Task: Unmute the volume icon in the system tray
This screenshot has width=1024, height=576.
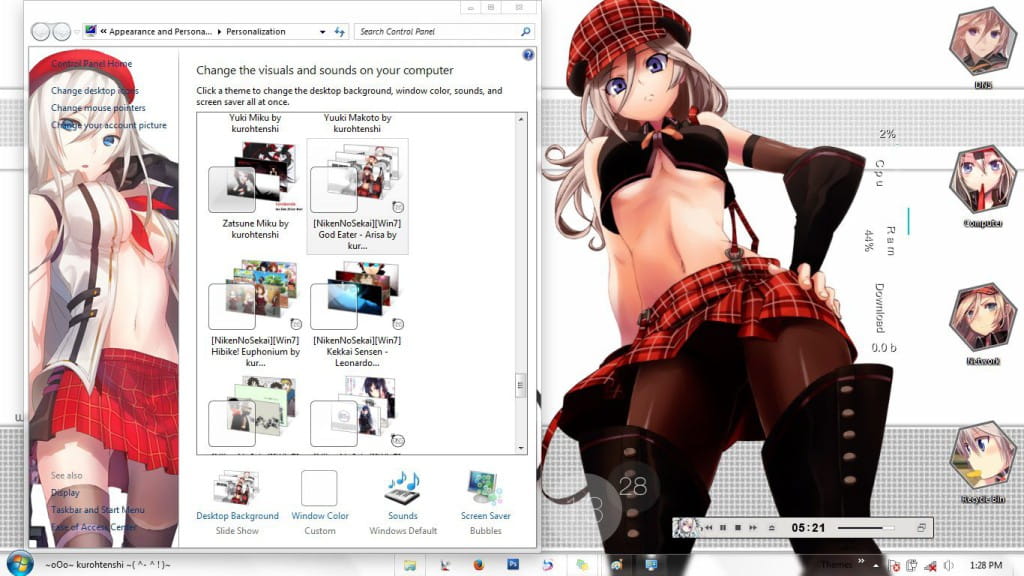Action: [x=930, y=564]
